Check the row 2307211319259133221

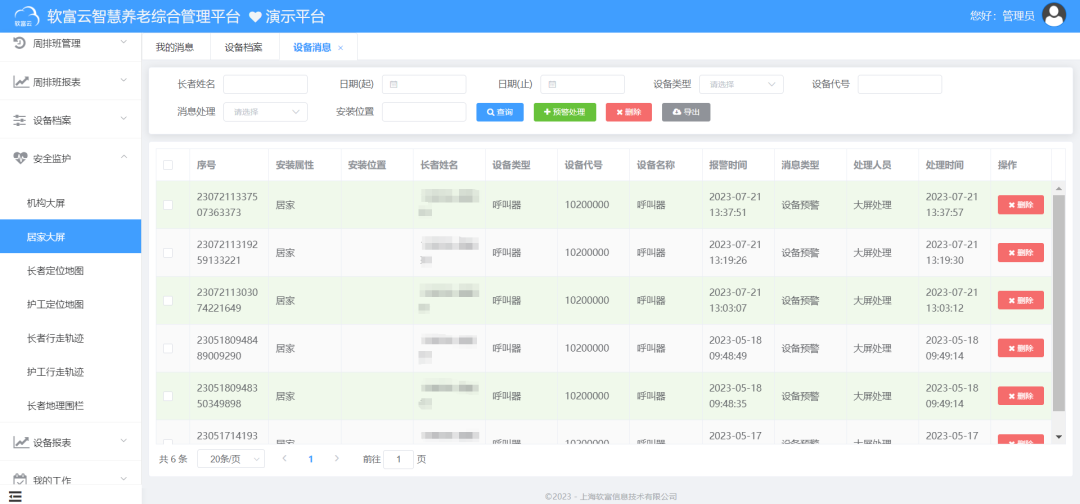tap(168, 253)
